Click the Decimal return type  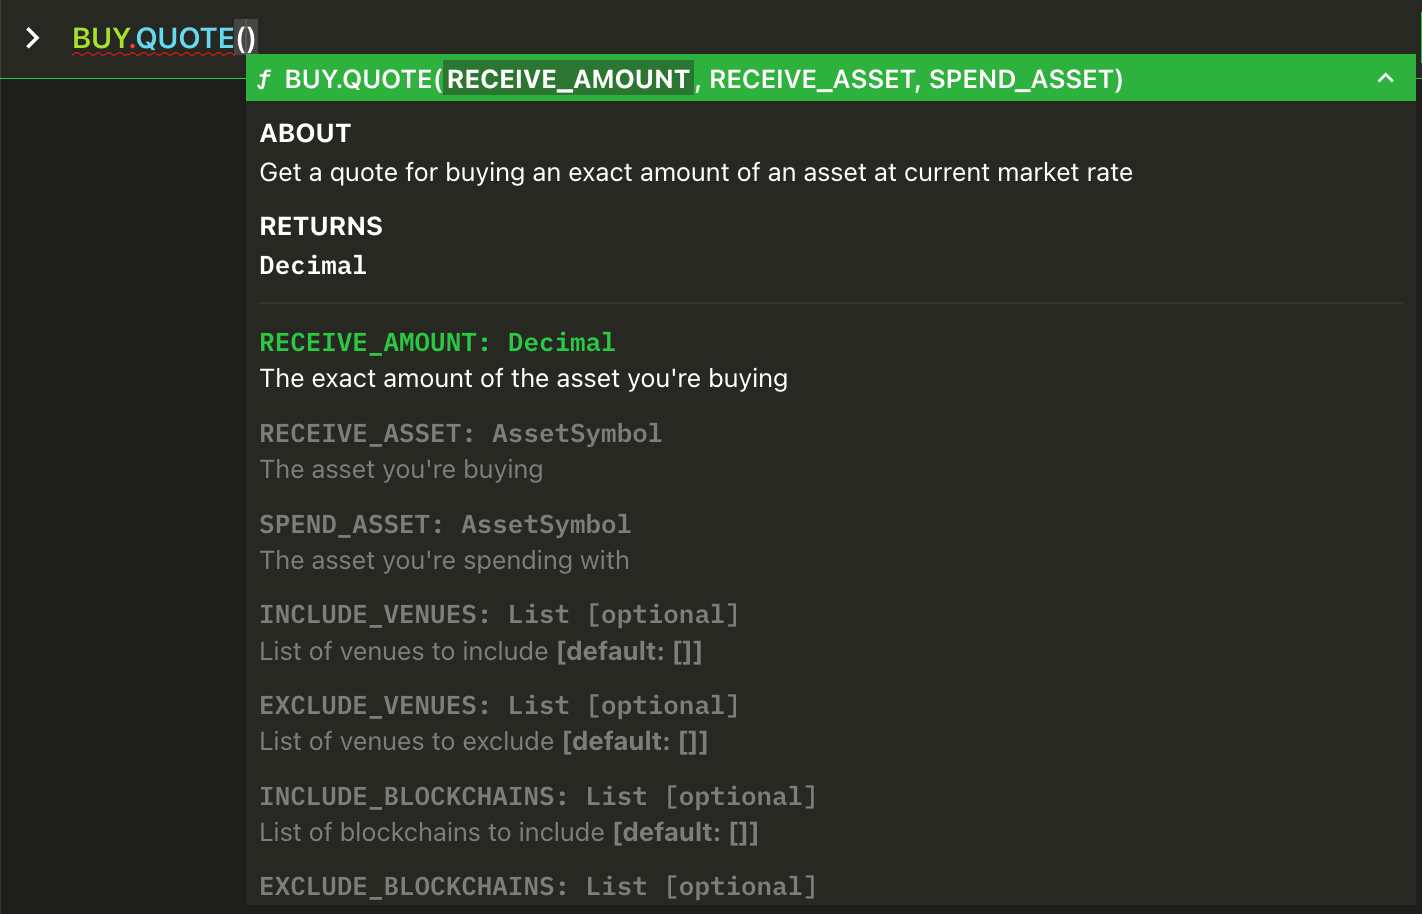click(313, 265)
